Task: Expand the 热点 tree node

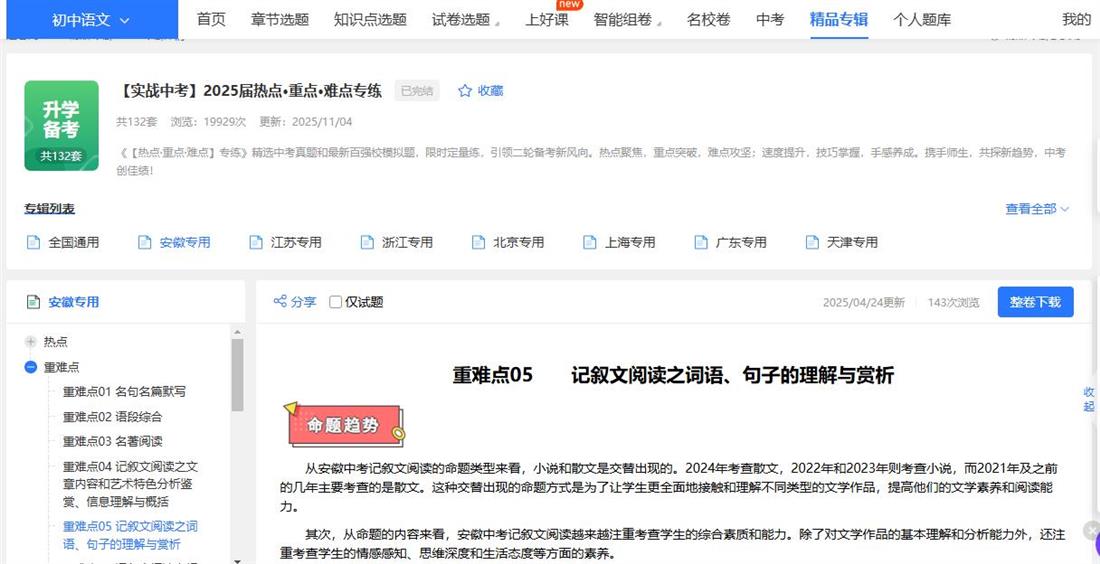Action: 30,342
